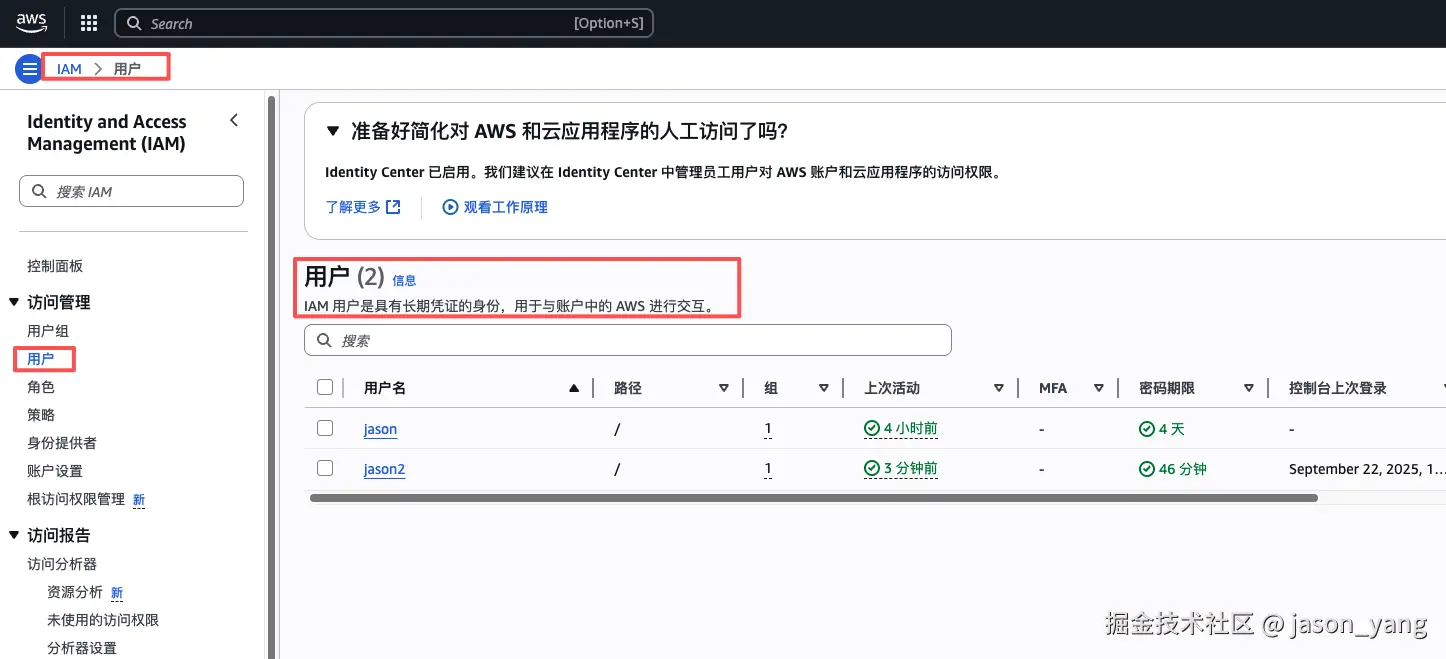Click the green check icon next to 4 小时前
Screen dimensions: 1446x659
[x=872, y=429]
